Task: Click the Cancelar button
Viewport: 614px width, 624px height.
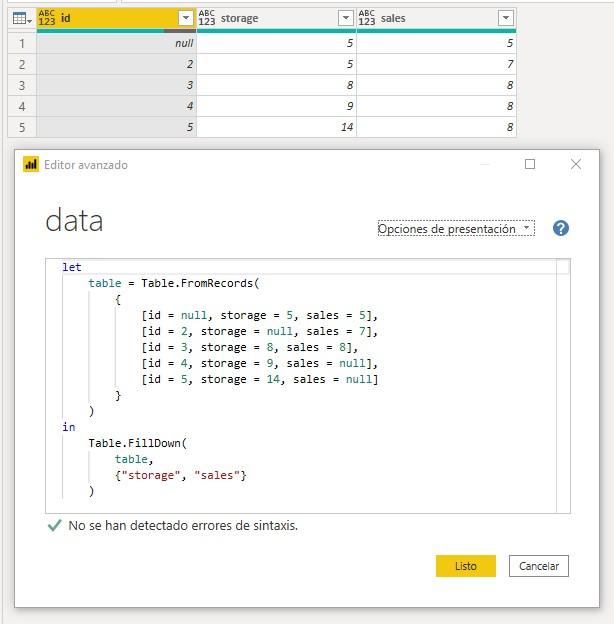Action: (x=539, y=566)
